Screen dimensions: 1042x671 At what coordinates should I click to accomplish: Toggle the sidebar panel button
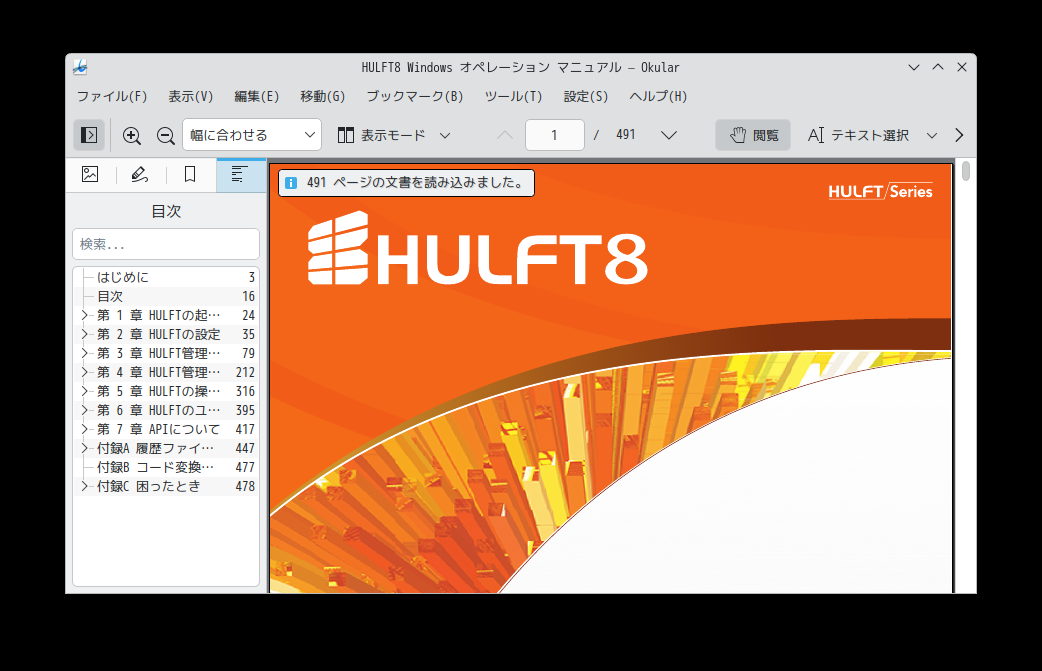88,135
